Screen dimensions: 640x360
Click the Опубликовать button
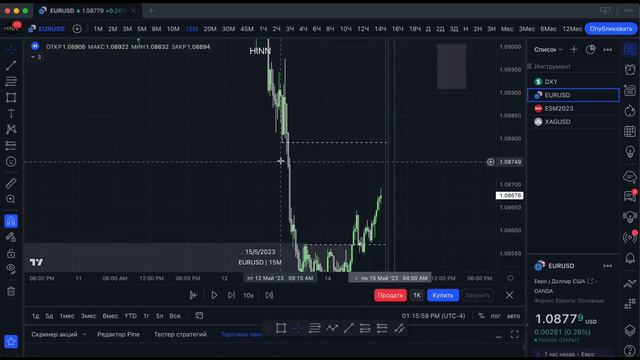(x=611, y=29)
